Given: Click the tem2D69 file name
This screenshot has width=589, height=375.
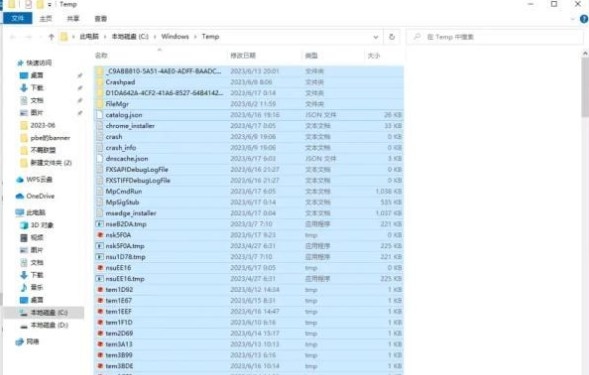Looking at the screenshot, I should click(119, 333).
